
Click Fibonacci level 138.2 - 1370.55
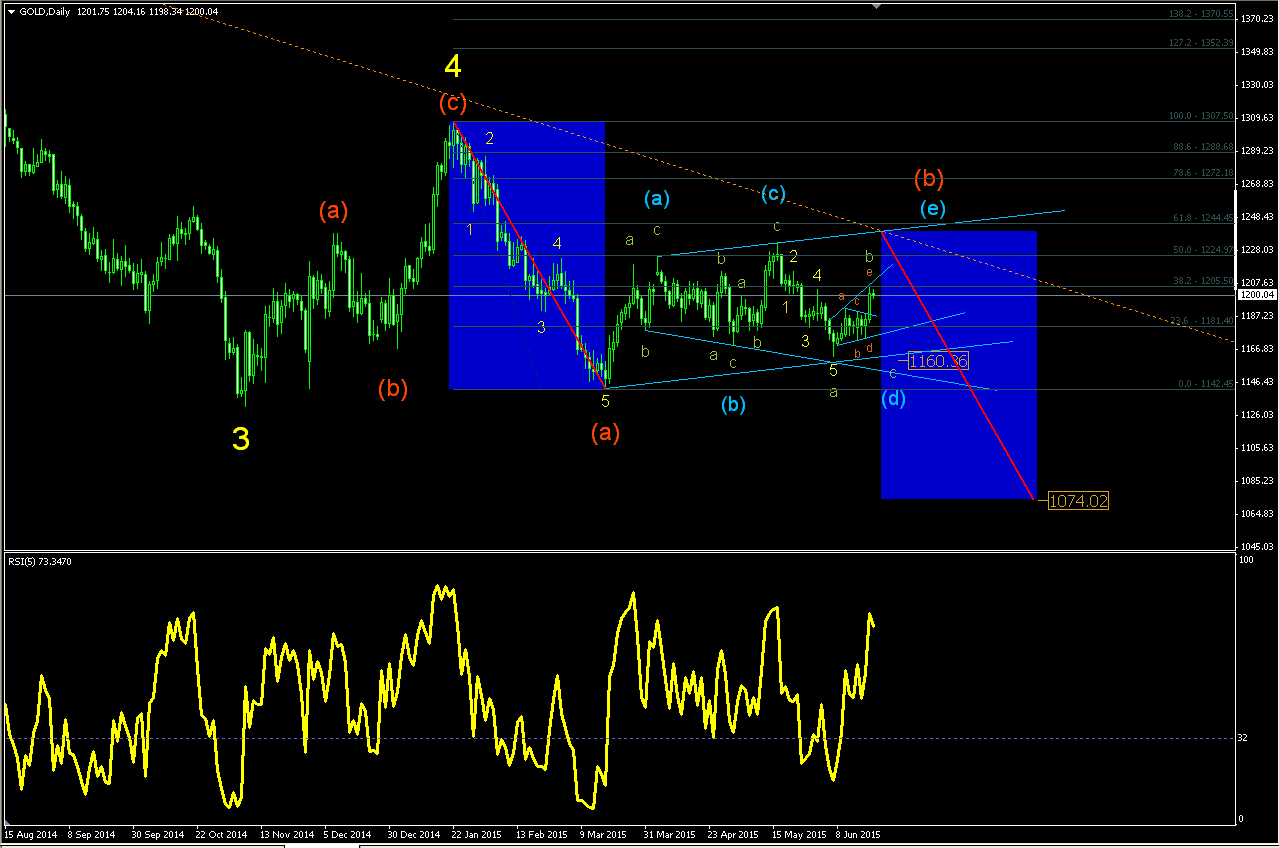[1200, 15]
